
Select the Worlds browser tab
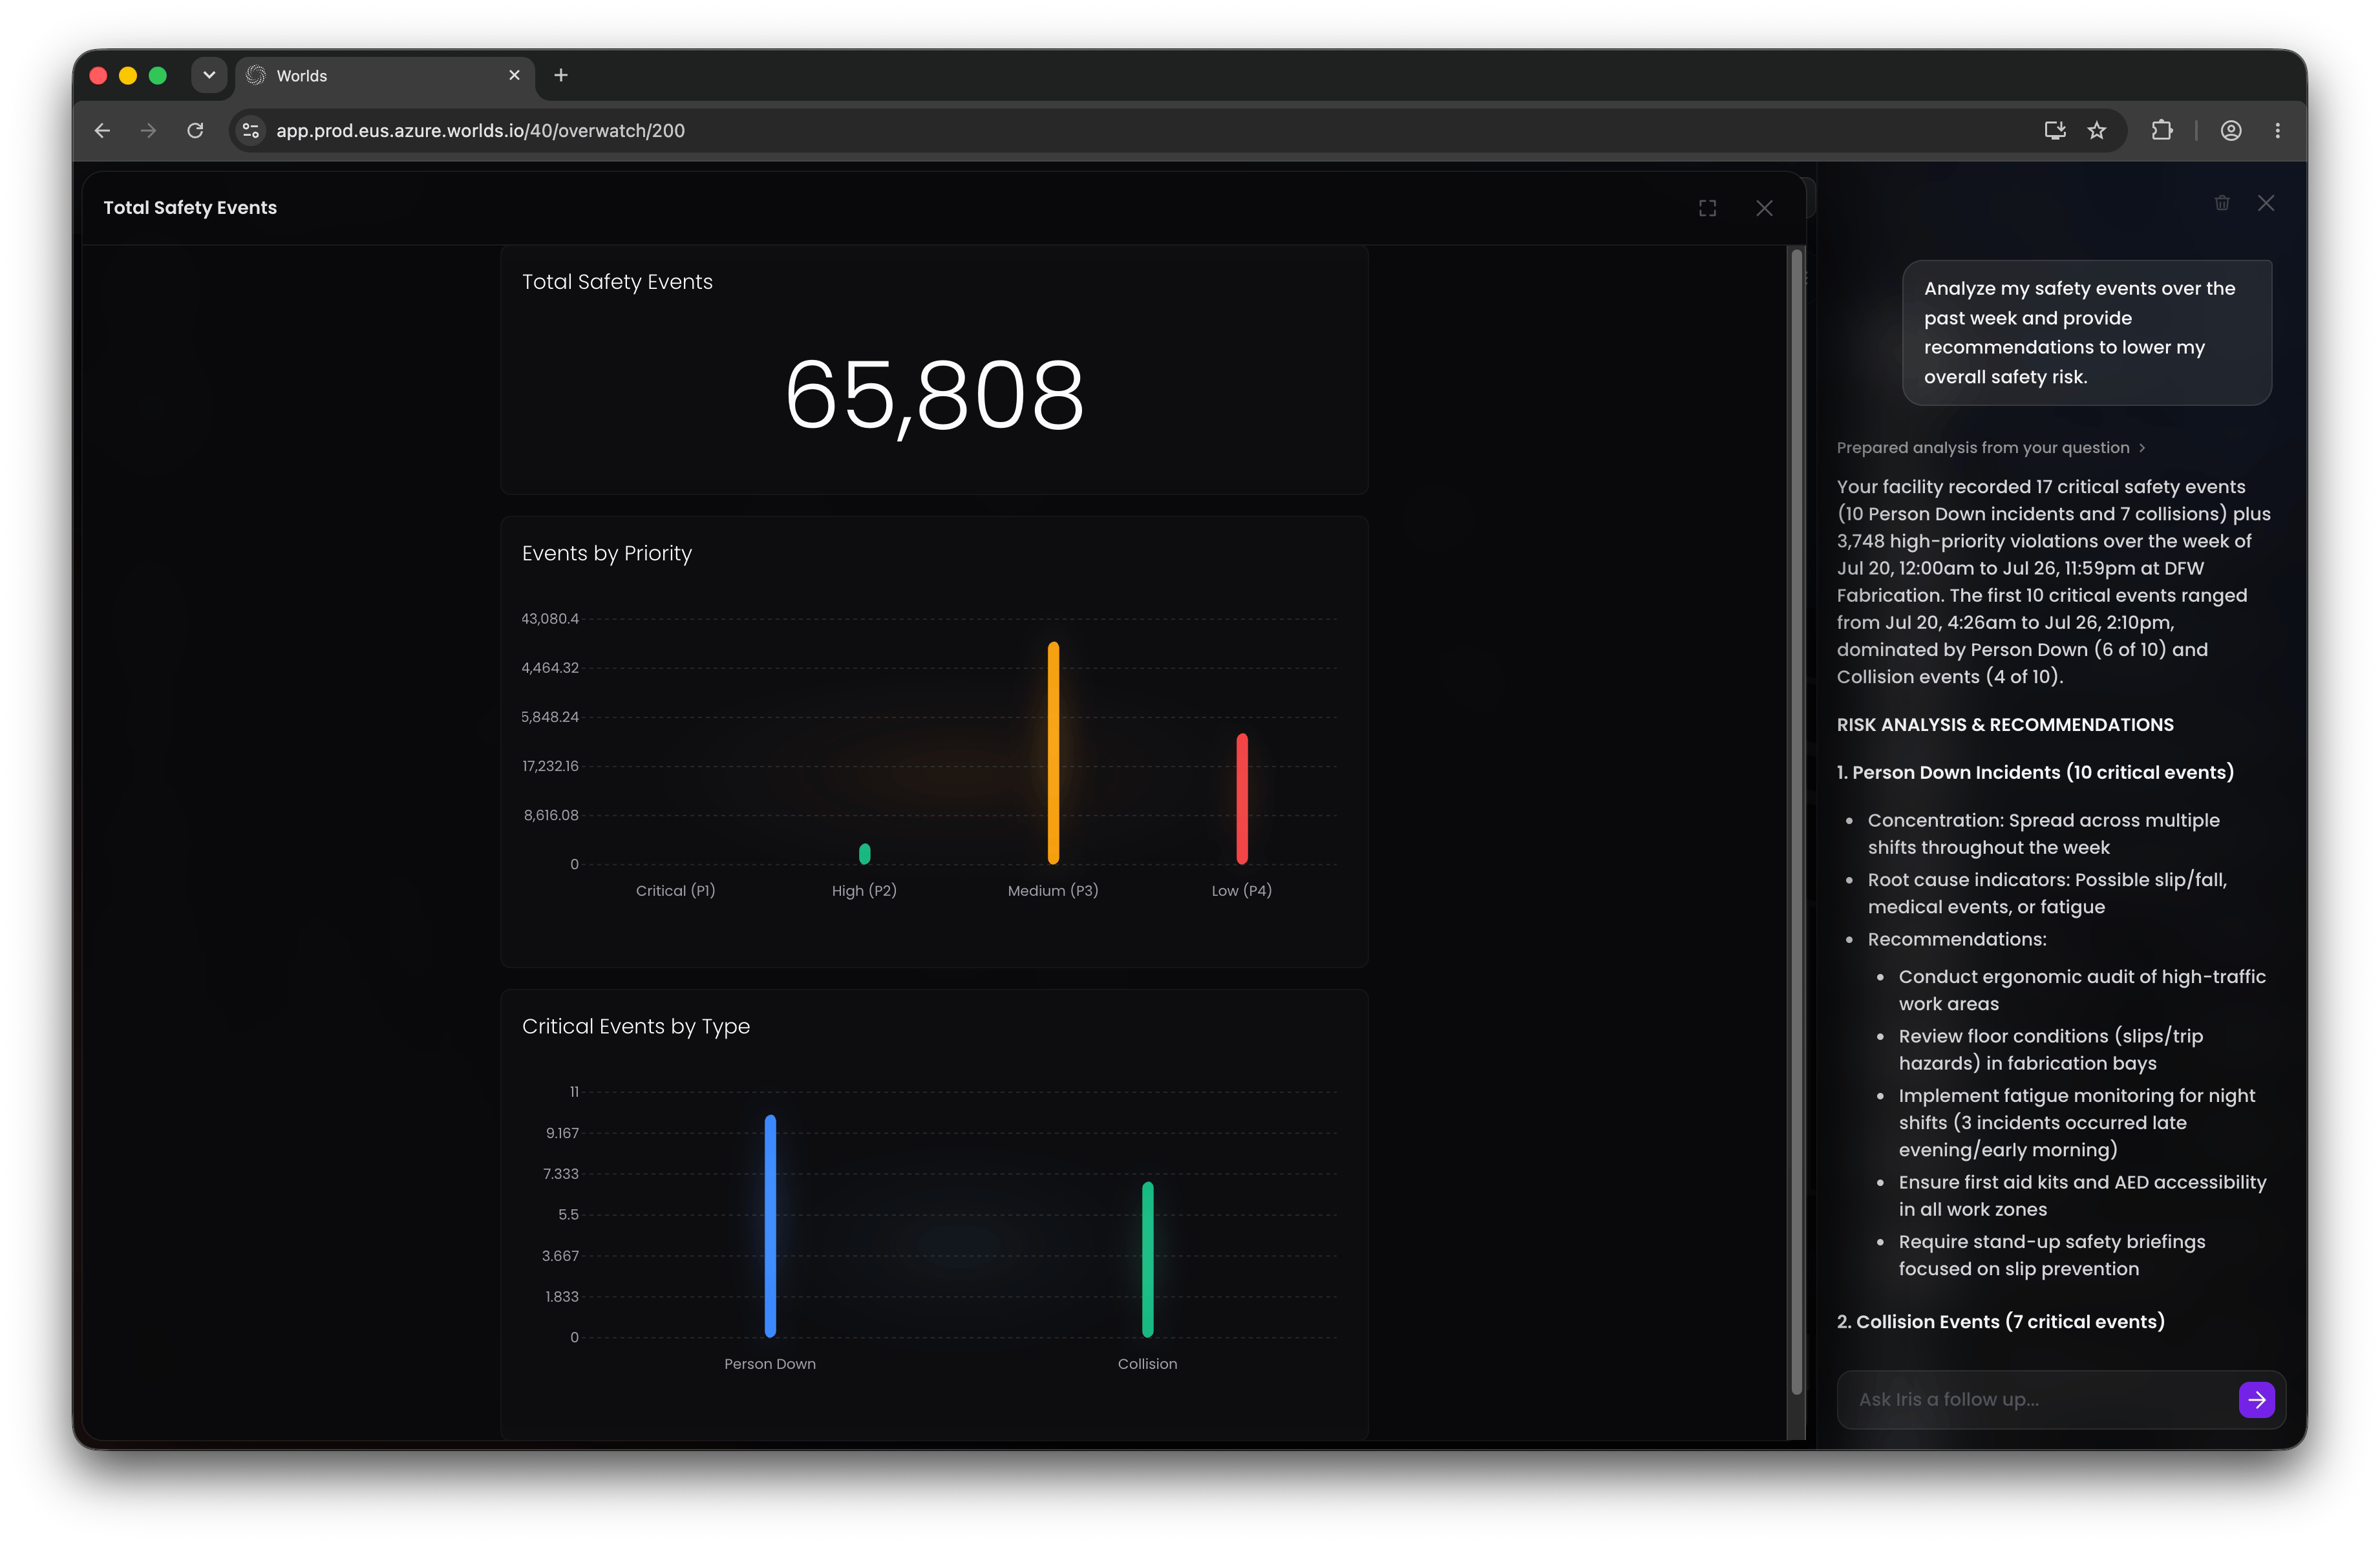coord(385,76)
